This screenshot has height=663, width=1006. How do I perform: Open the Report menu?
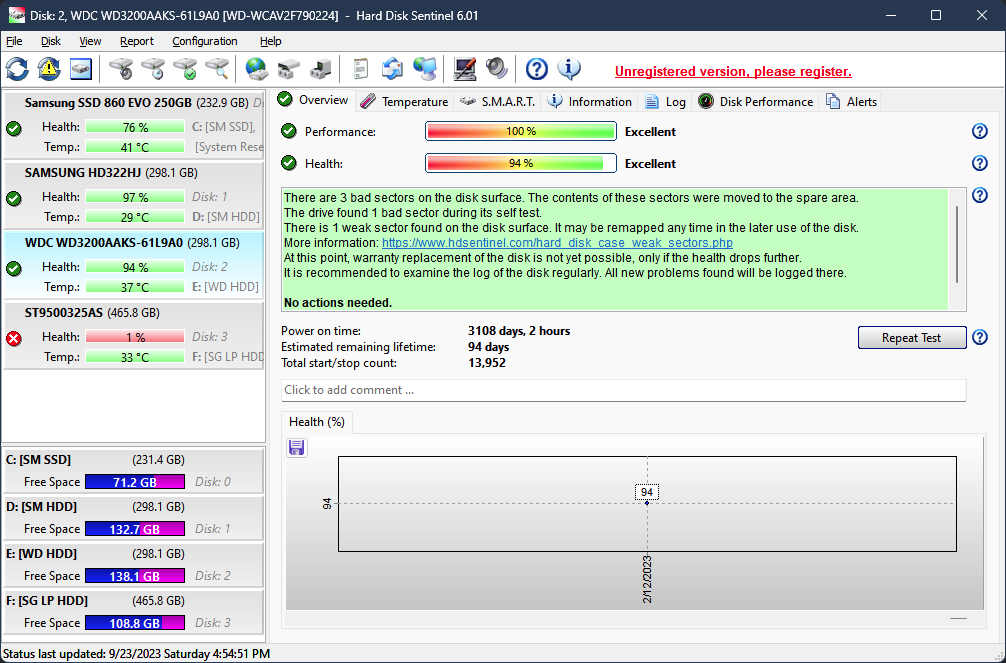click(137, 41)
